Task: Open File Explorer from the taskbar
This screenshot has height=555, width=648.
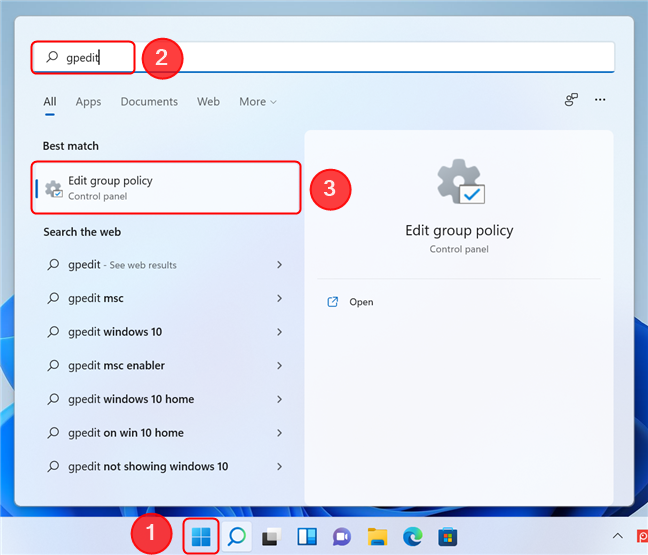Action: click(377, 536)
